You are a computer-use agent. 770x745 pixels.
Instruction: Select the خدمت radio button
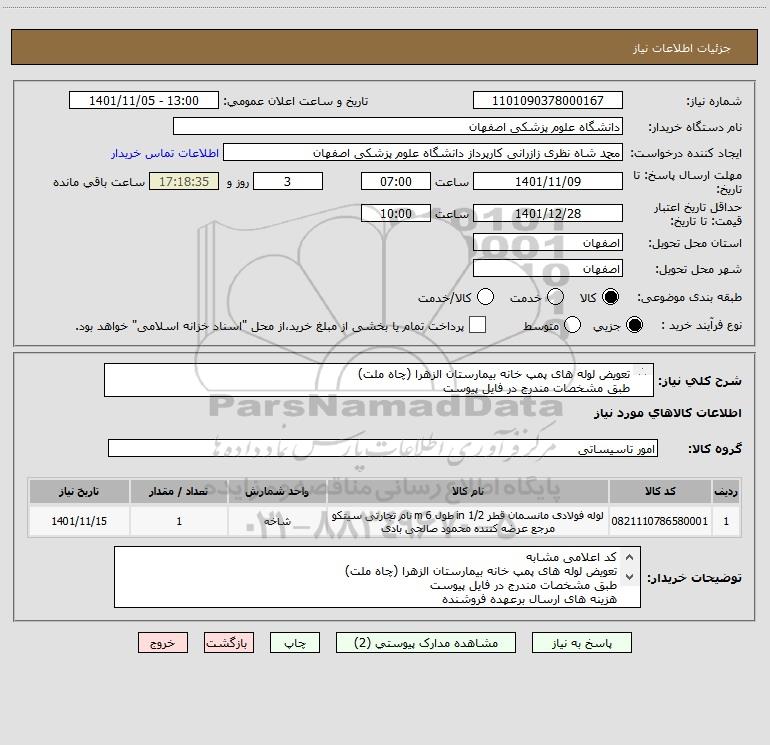coord(555,297)
